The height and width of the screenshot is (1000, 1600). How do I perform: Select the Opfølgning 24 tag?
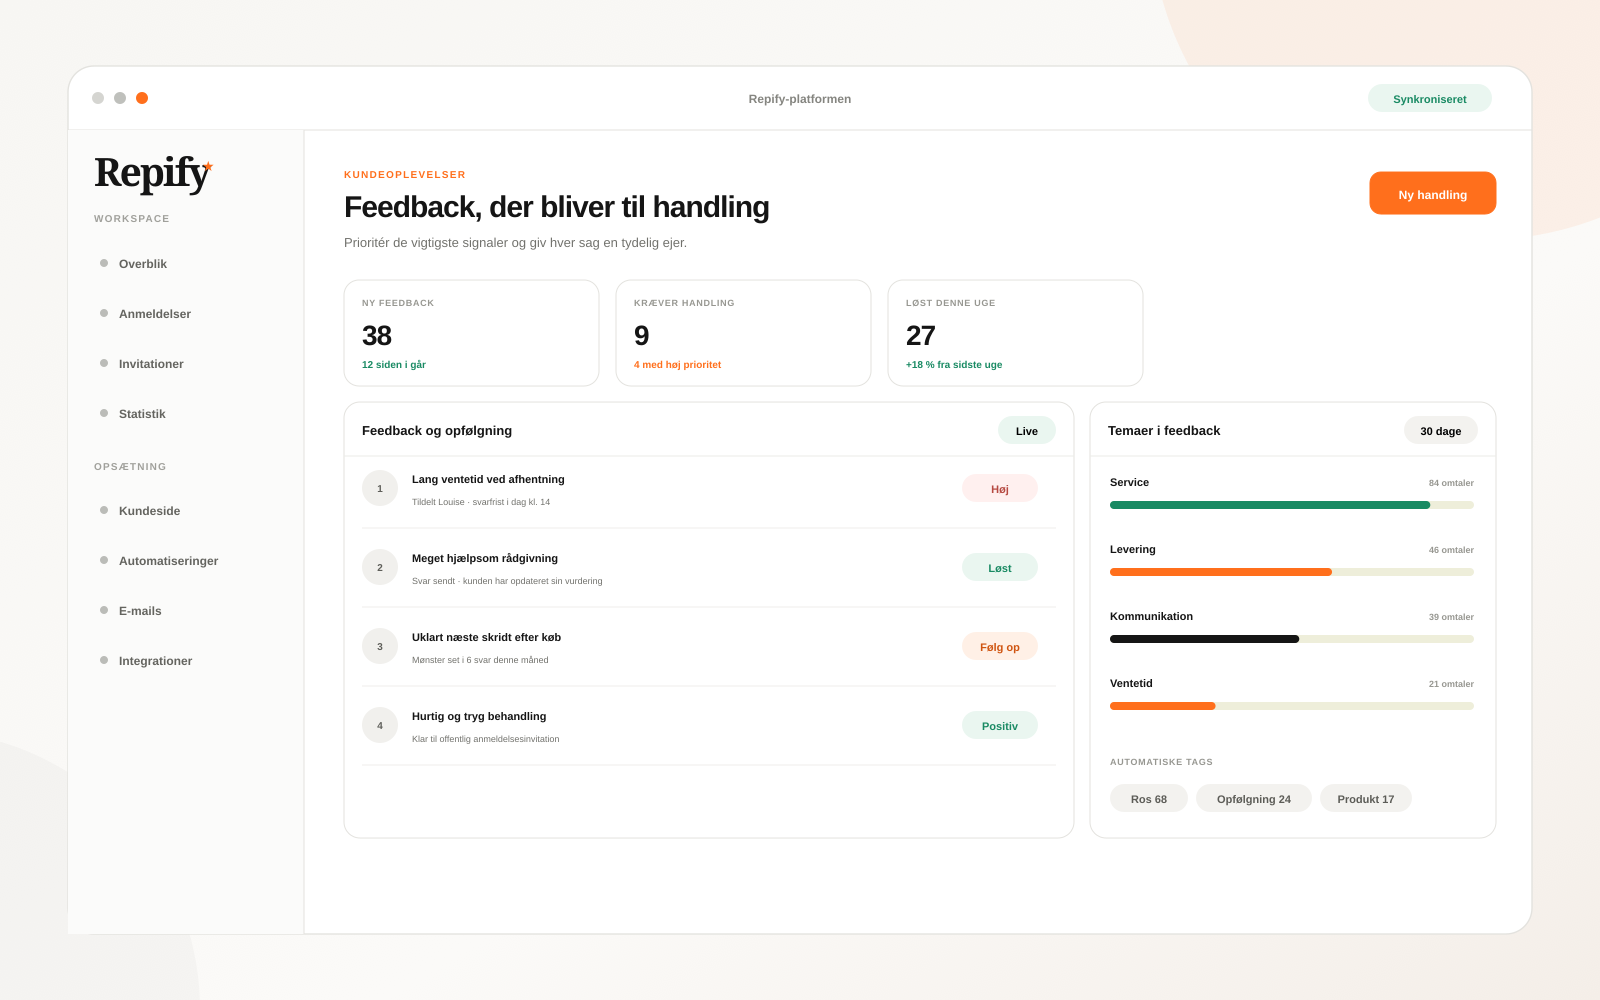[x=1253, y=798]
